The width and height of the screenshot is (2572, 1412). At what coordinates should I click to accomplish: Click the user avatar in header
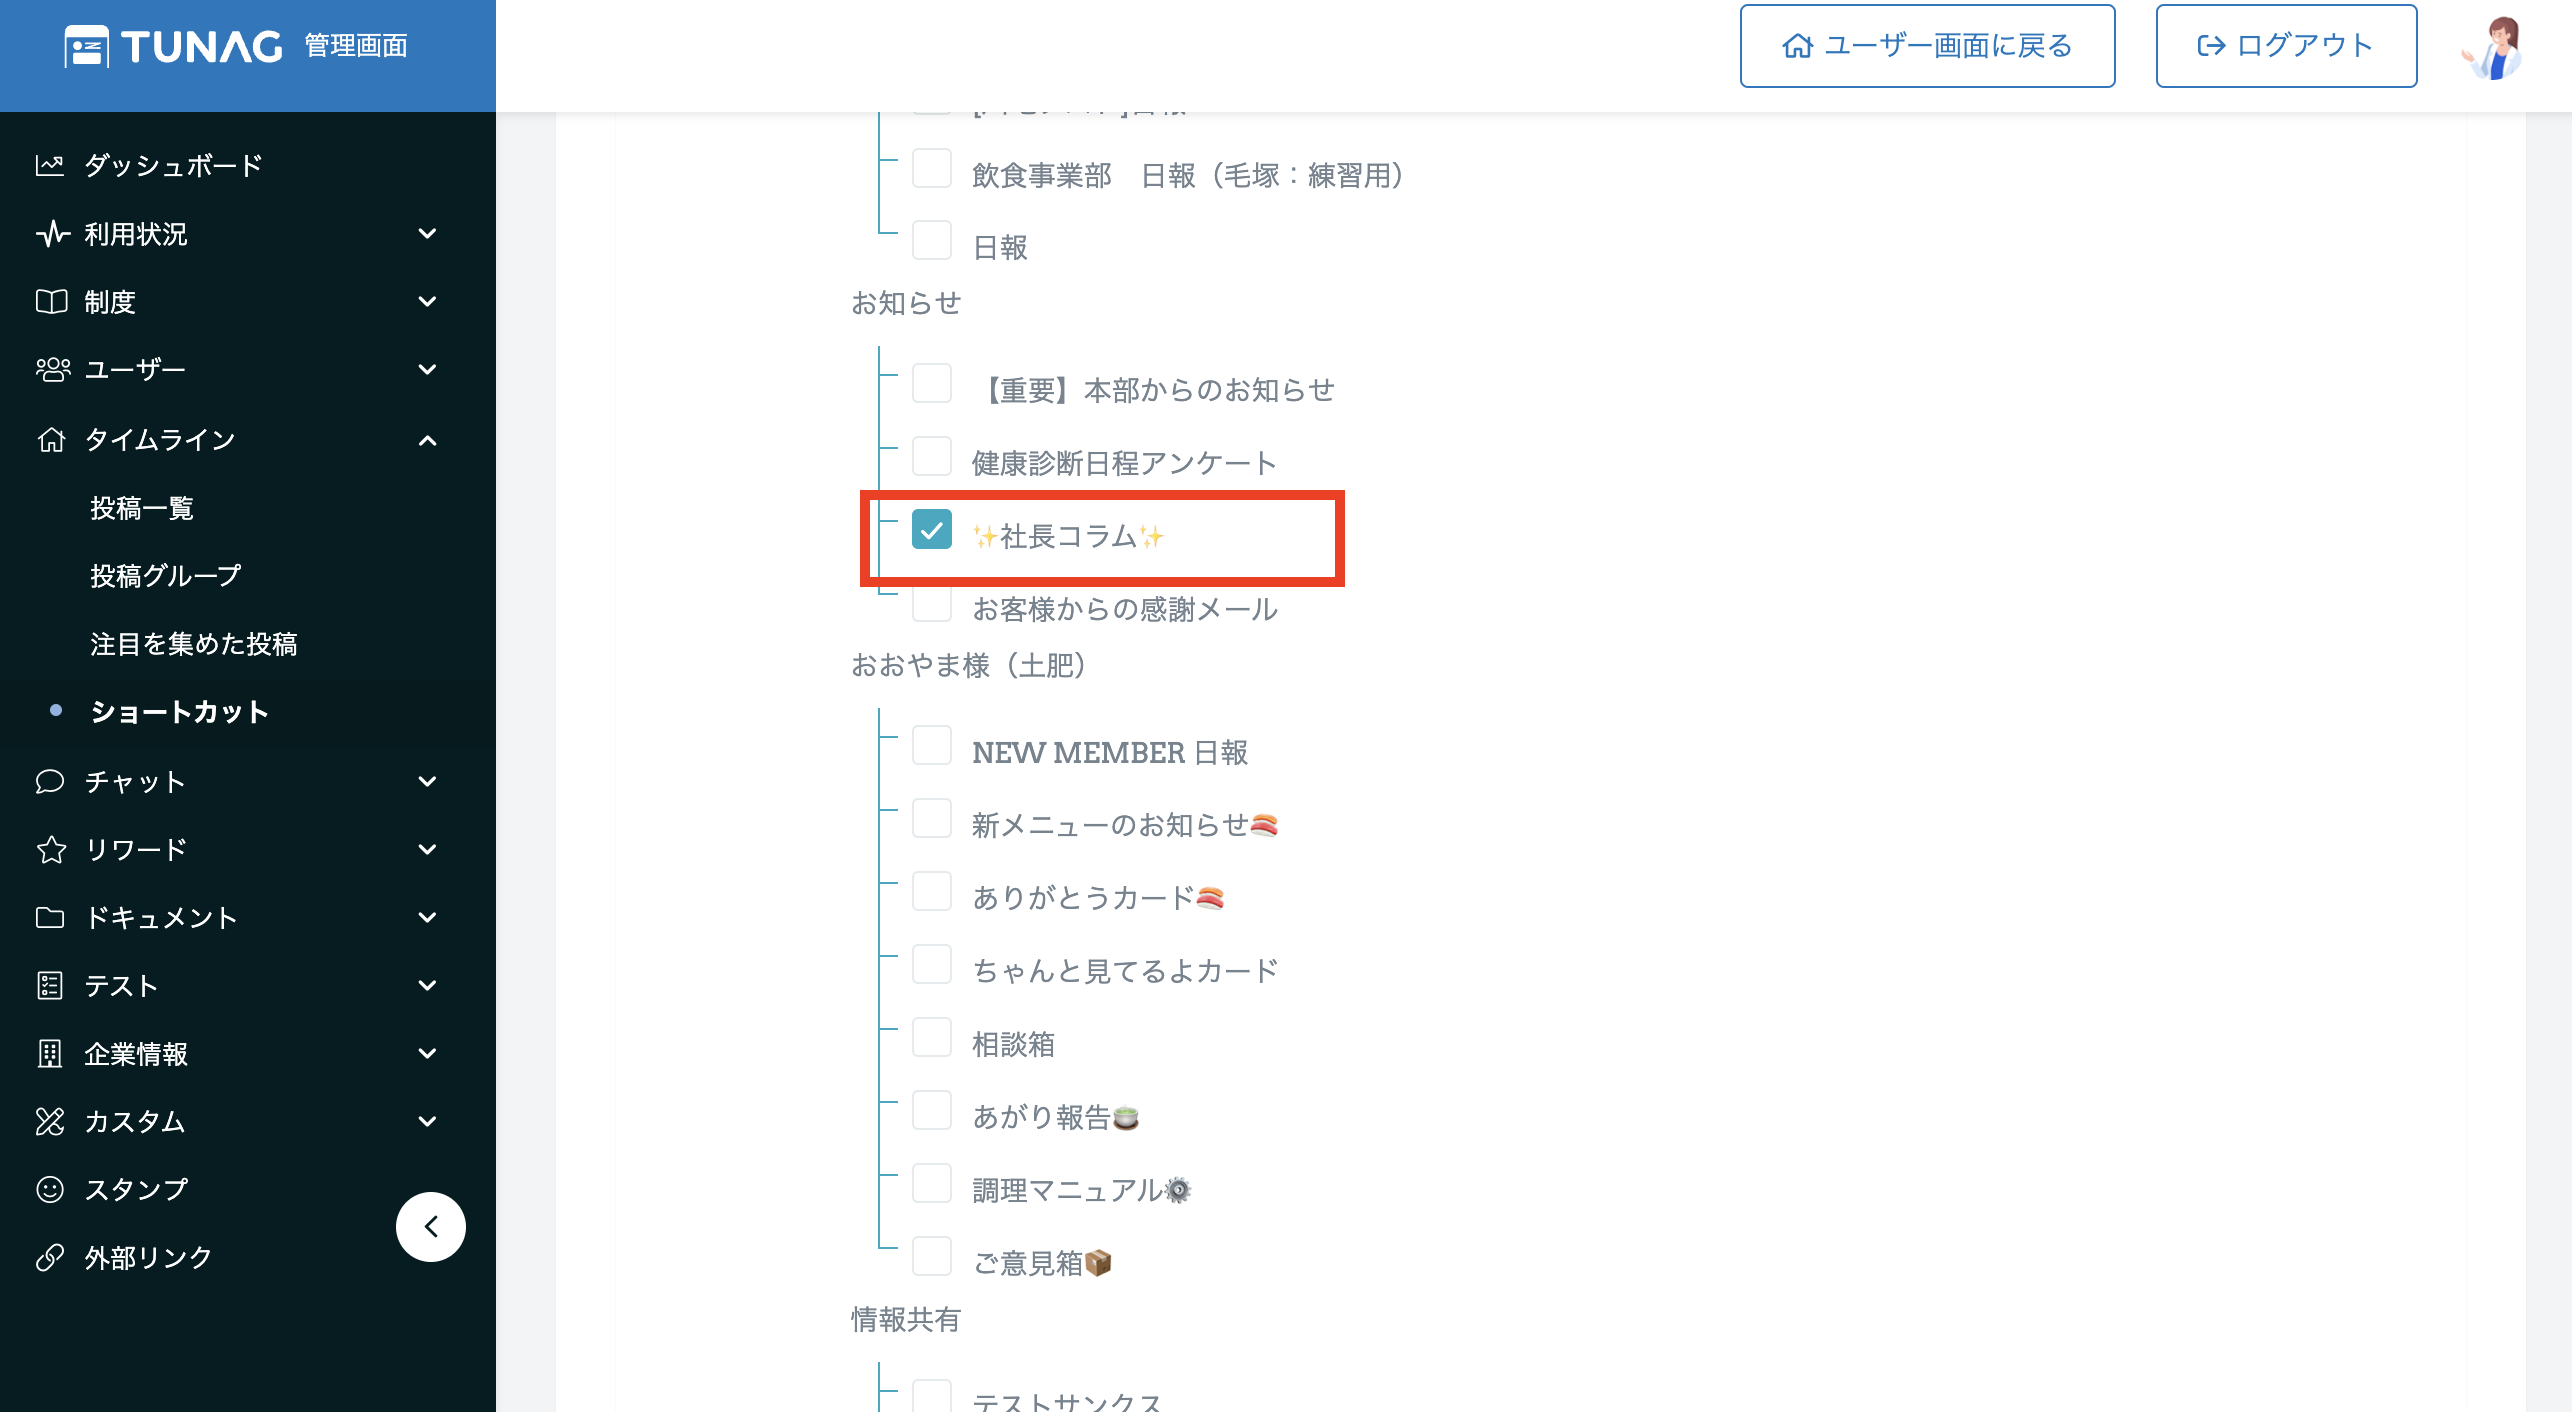[2493, 47]
